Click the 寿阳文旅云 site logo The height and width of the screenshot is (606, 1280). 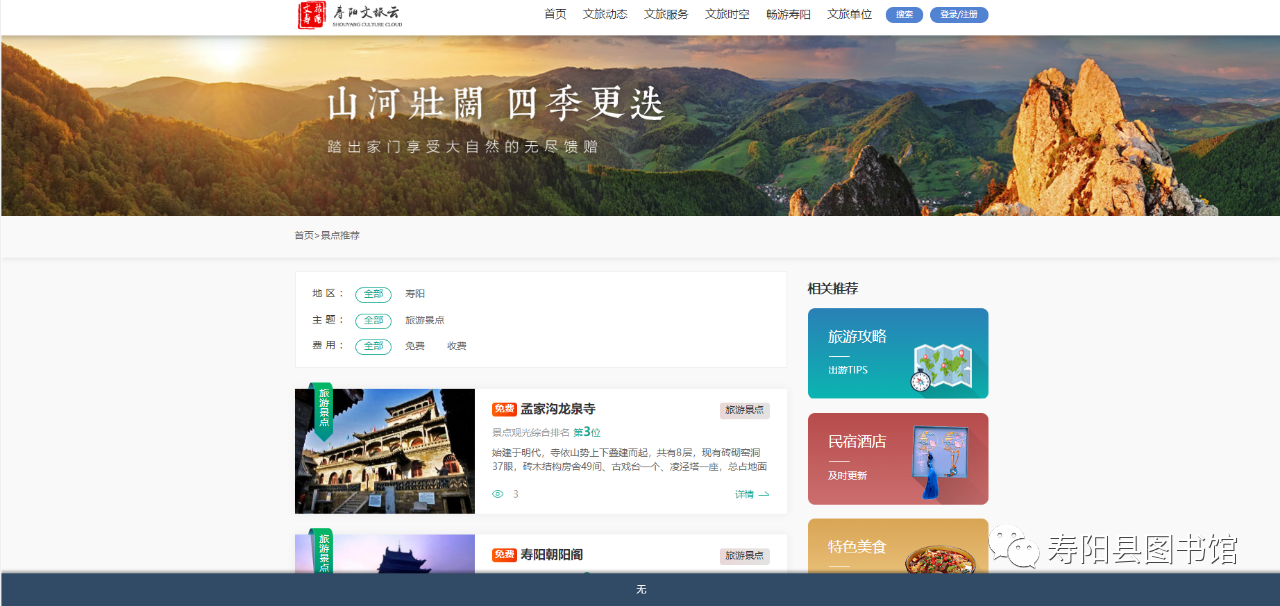349,15
